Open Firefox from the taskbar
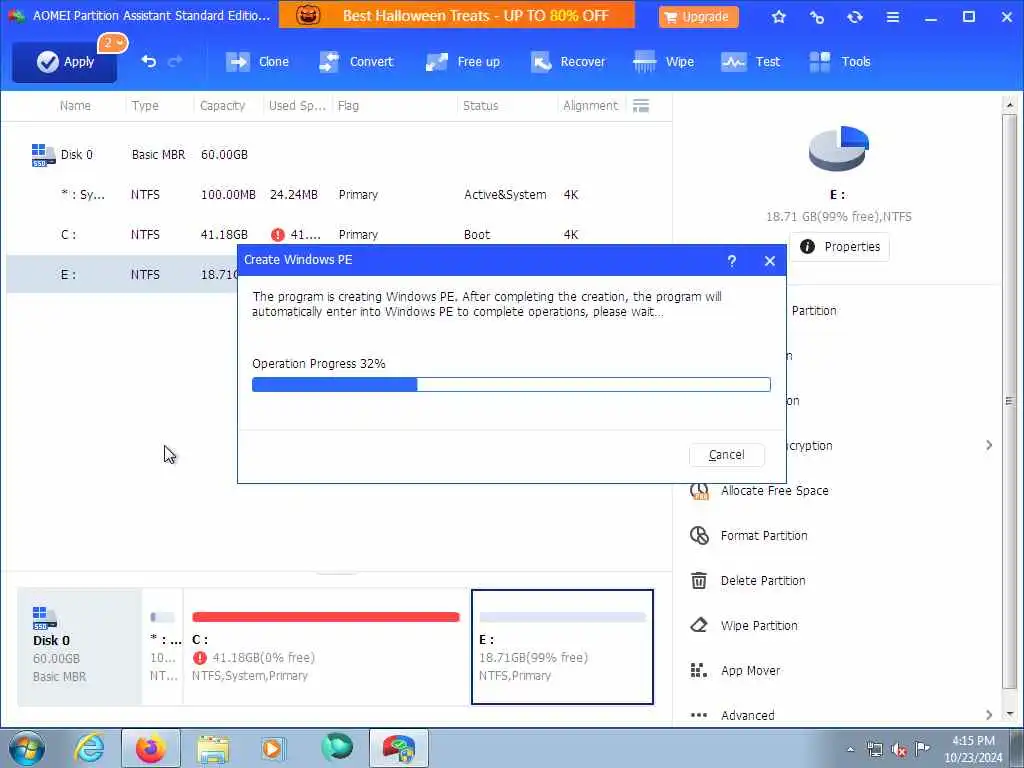Screen dimensions: 1024x768 [x=150, y=748]
